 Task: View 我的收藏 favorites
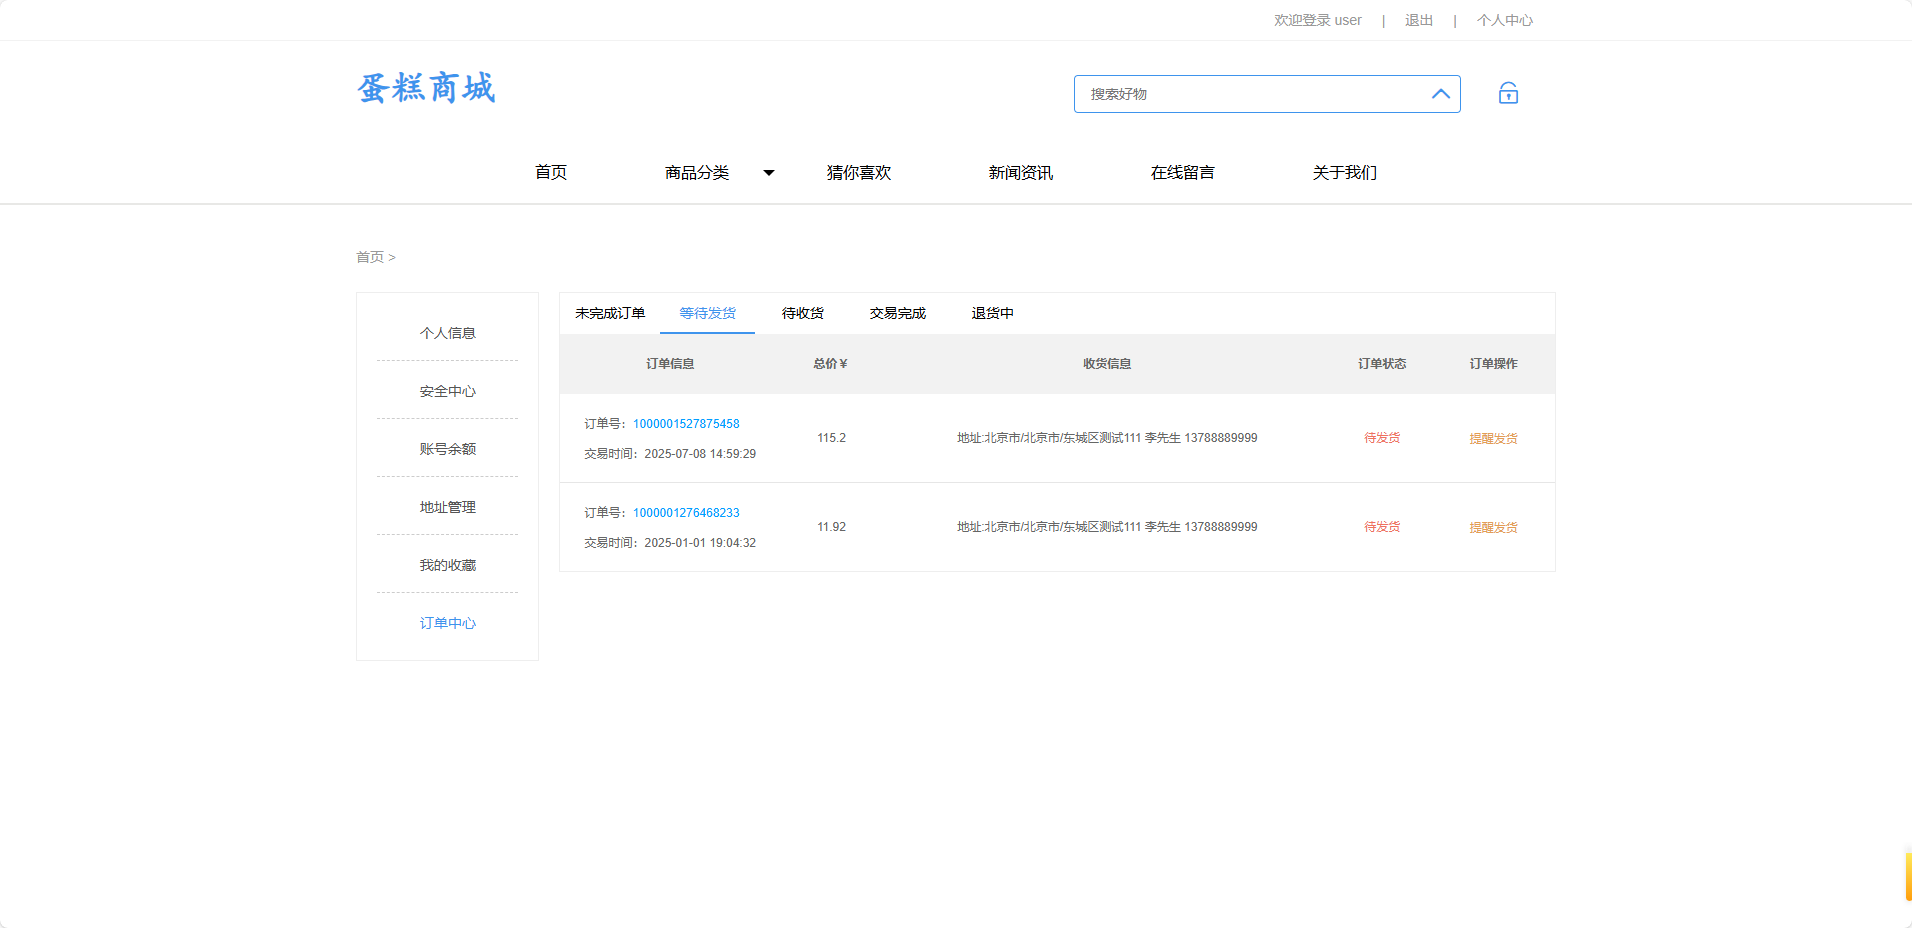point(447,564)
